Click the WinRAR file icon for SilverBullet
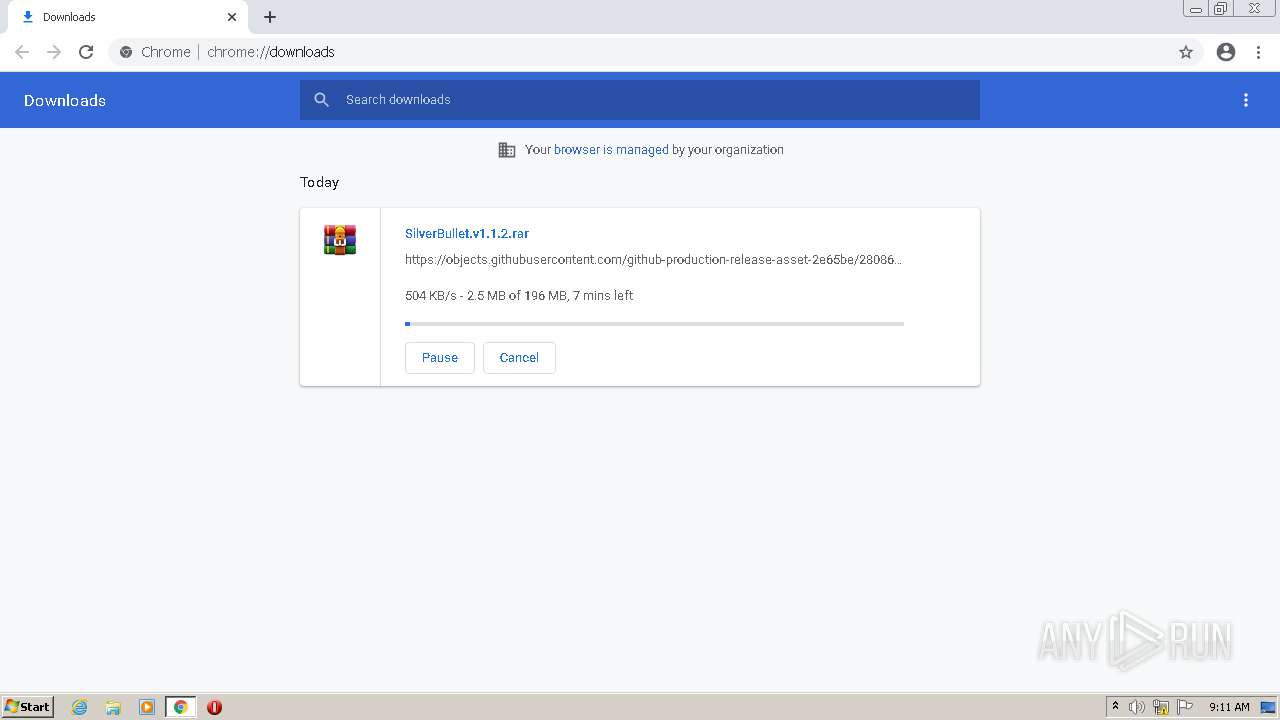 (340, 240)
